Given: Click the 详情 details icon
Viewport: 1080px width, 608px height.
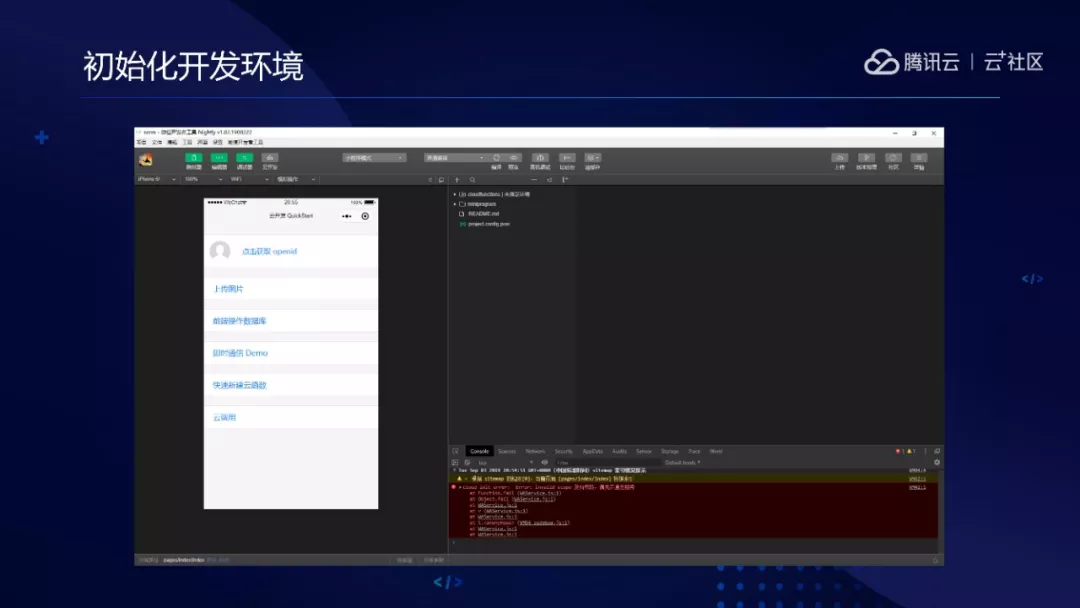Looking at the screenshot, I should coord(919,158).
